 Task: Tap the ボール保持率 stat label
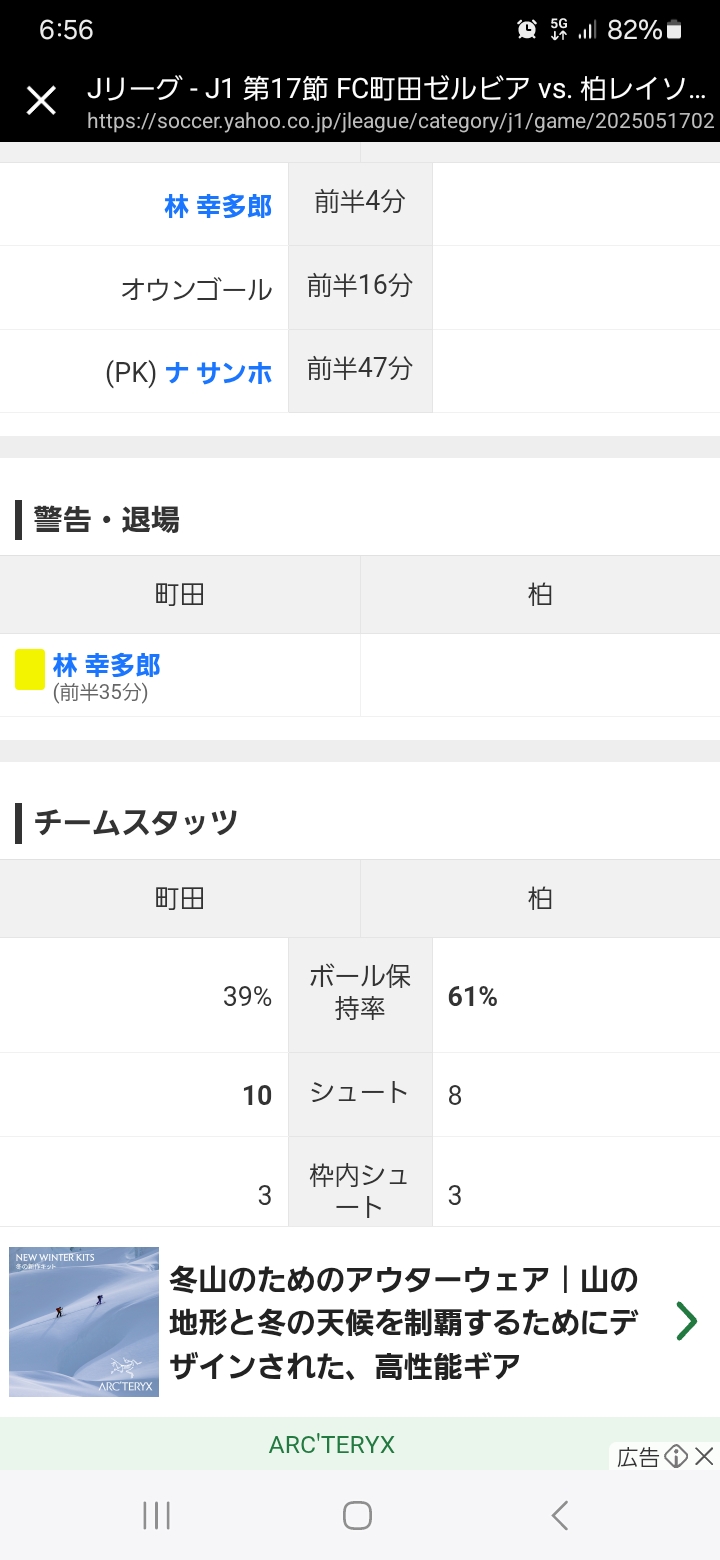click(x=360, y=993)
